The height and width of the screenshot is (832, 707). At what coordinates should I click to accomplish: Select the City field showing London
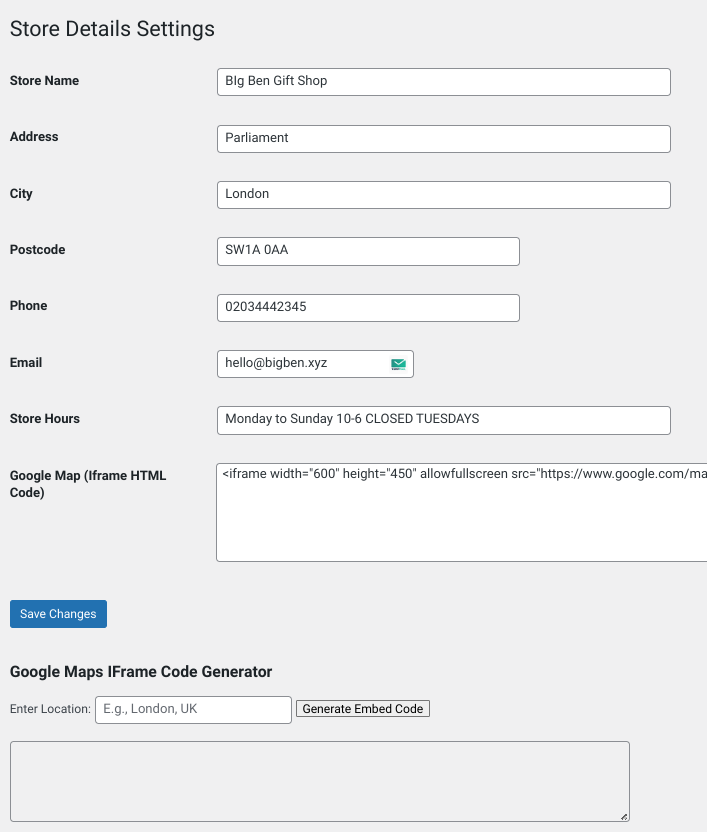(443, 195)
